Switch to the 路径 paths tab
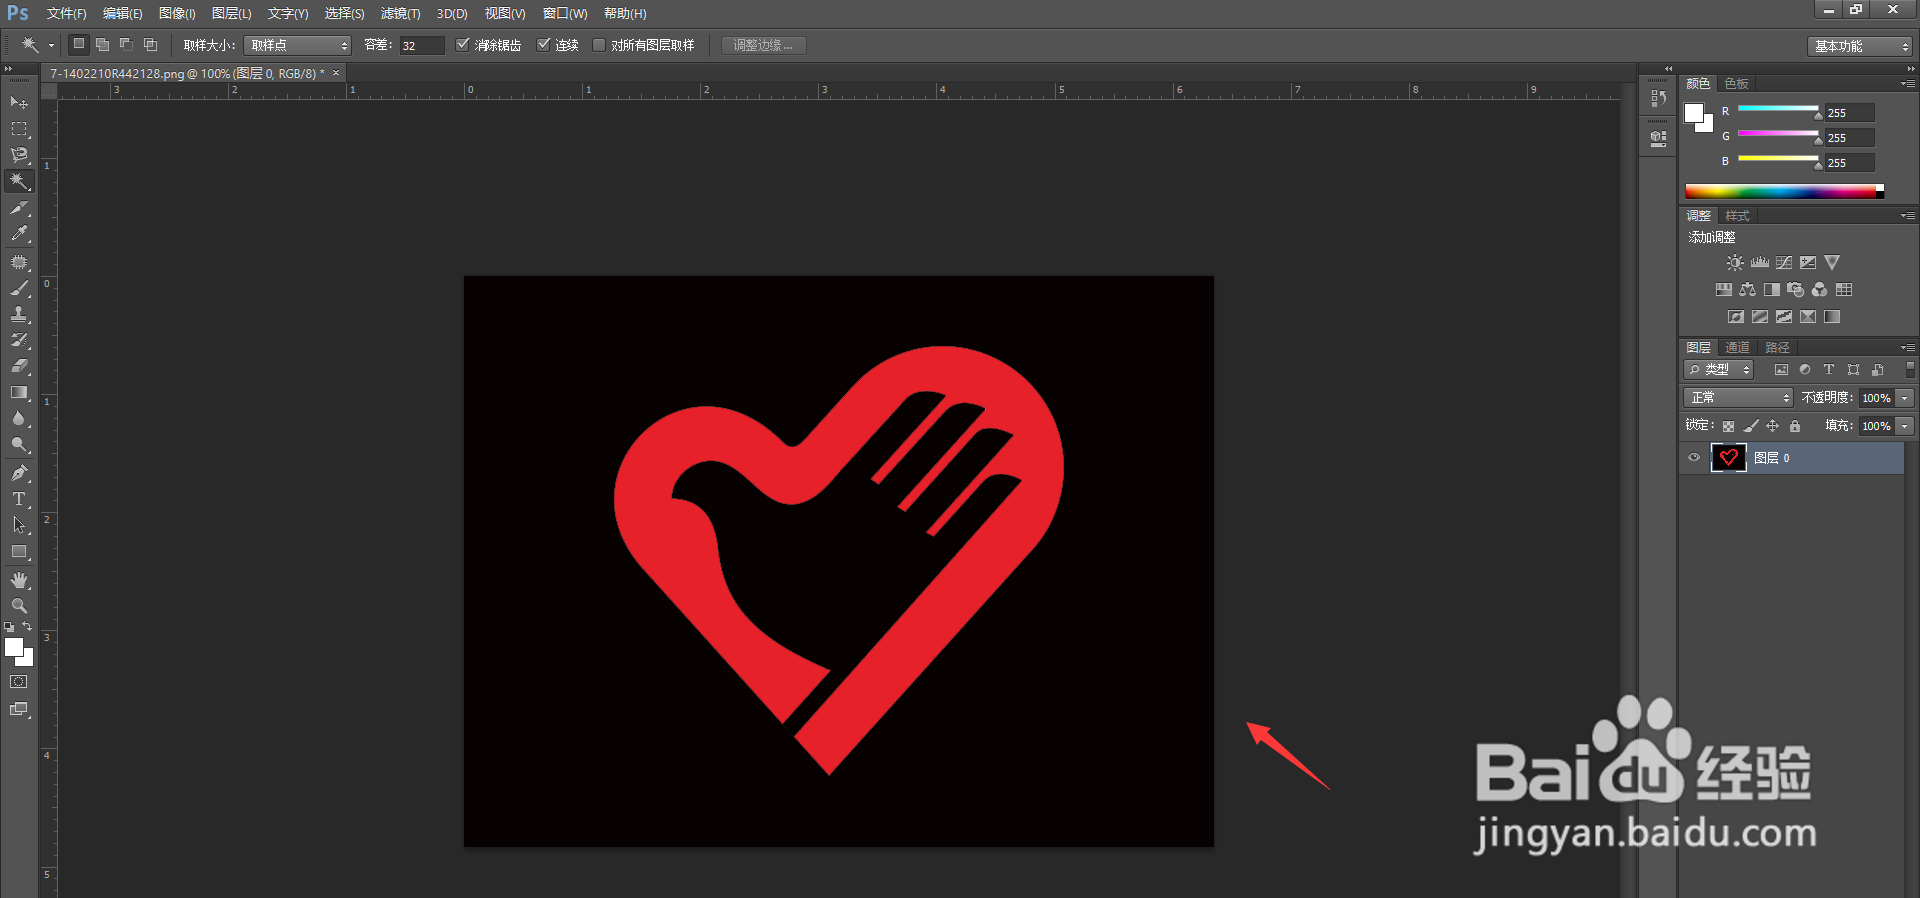This screenshot has height=898, width=1920. click(x=1777, y=348)
